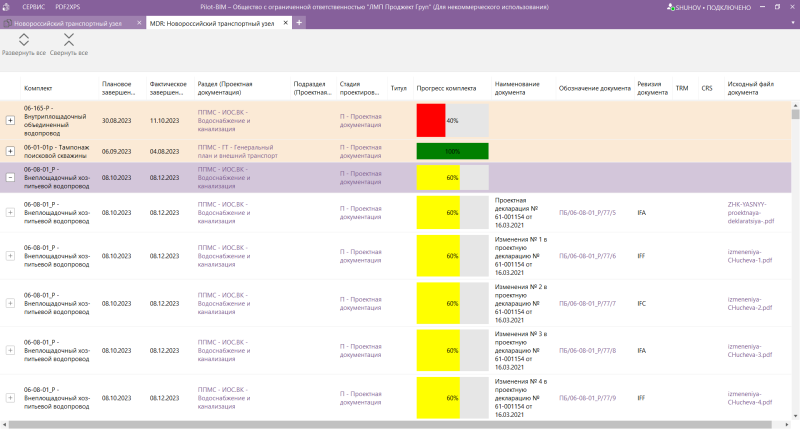
Task: Sort by Плановое завершение column header
Action: click(117, 88)
